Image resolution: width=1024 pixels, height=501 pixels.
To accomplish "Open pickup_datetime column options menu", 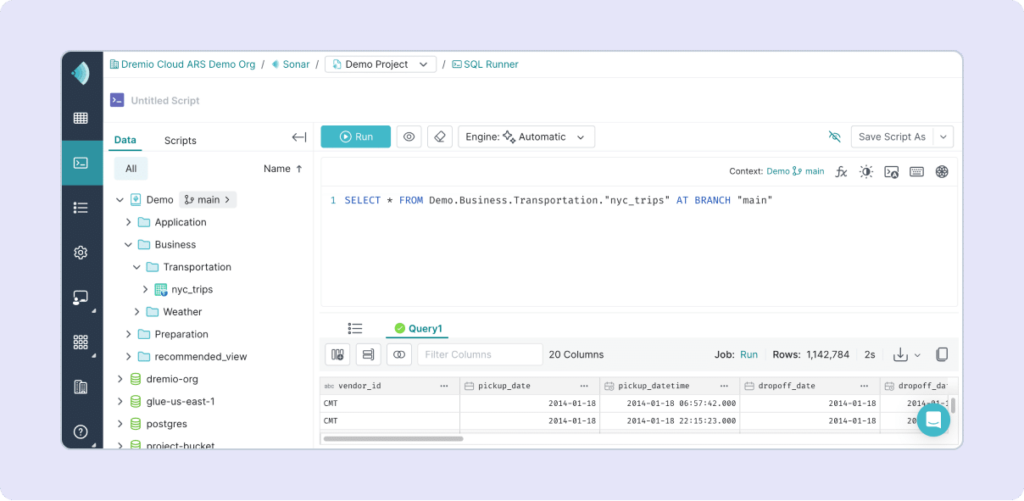I will (724, 386).
